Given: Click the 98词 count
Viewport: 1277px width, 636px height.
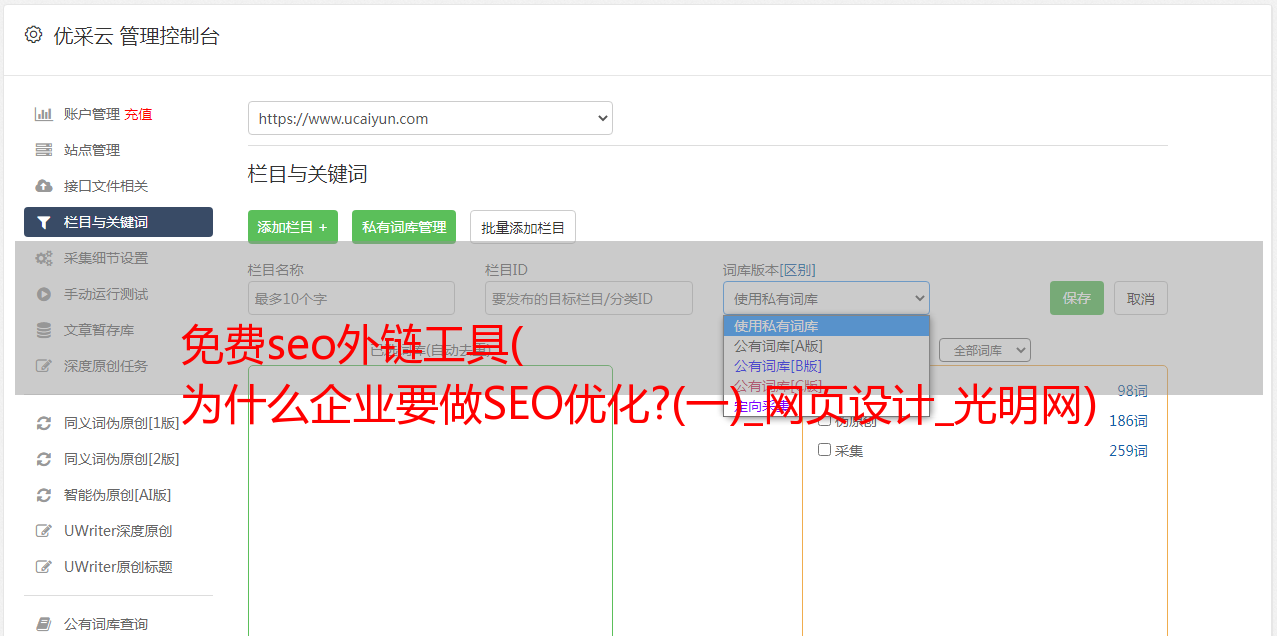Looking at the screenshot, I should click(1132, 391).
